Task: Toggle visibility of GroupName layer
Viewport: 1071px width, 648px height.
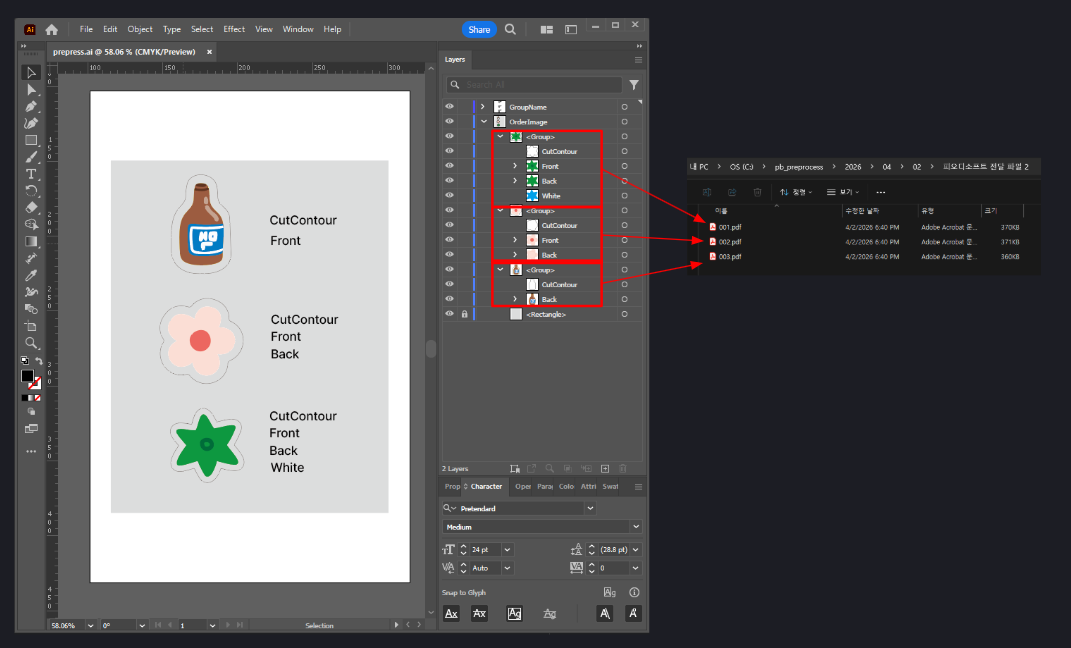Action: pos(449,107)
